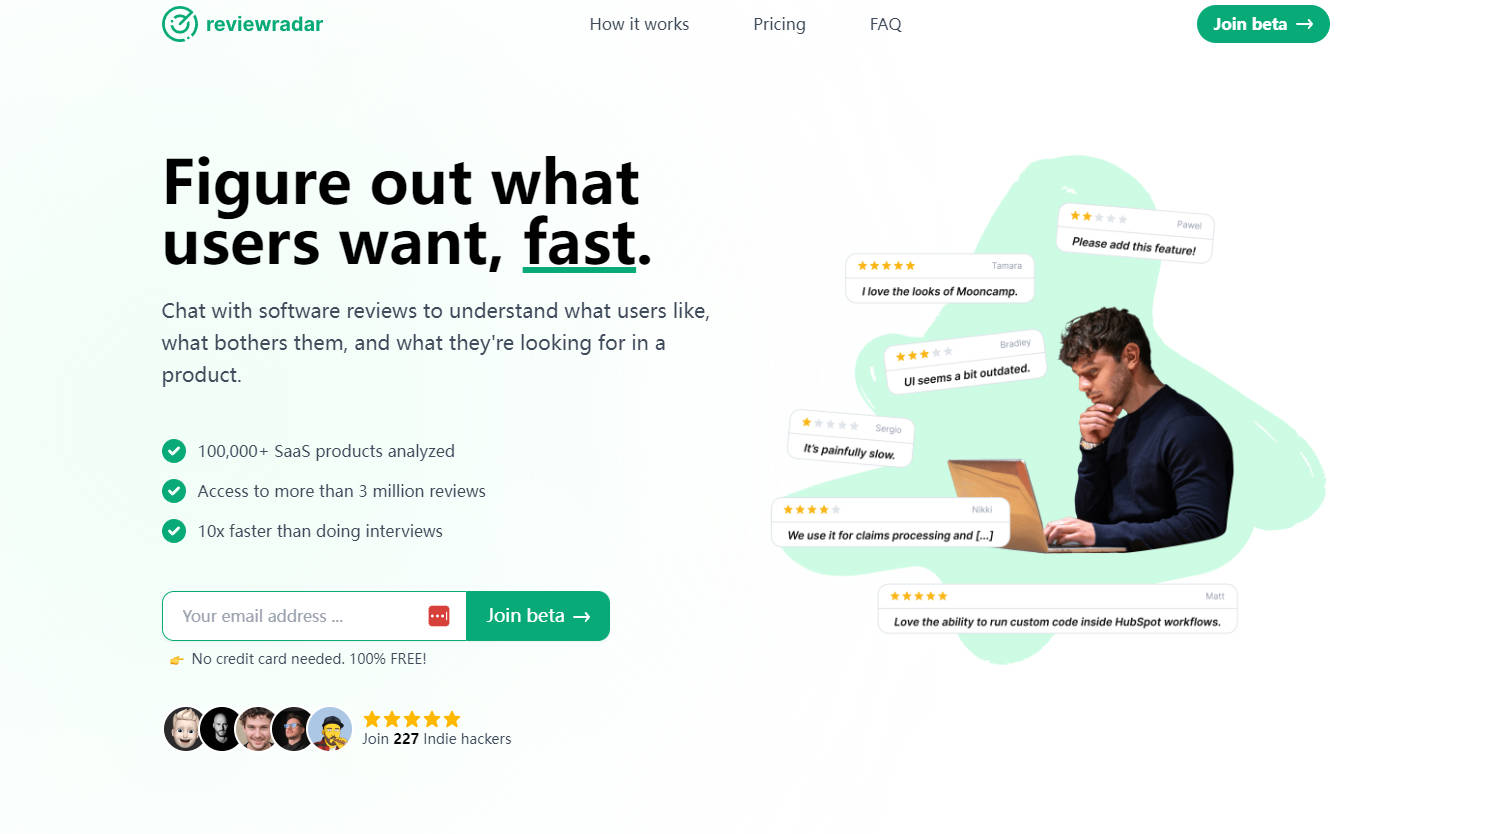Click the Join beta button in header

tap(1263, 24)
